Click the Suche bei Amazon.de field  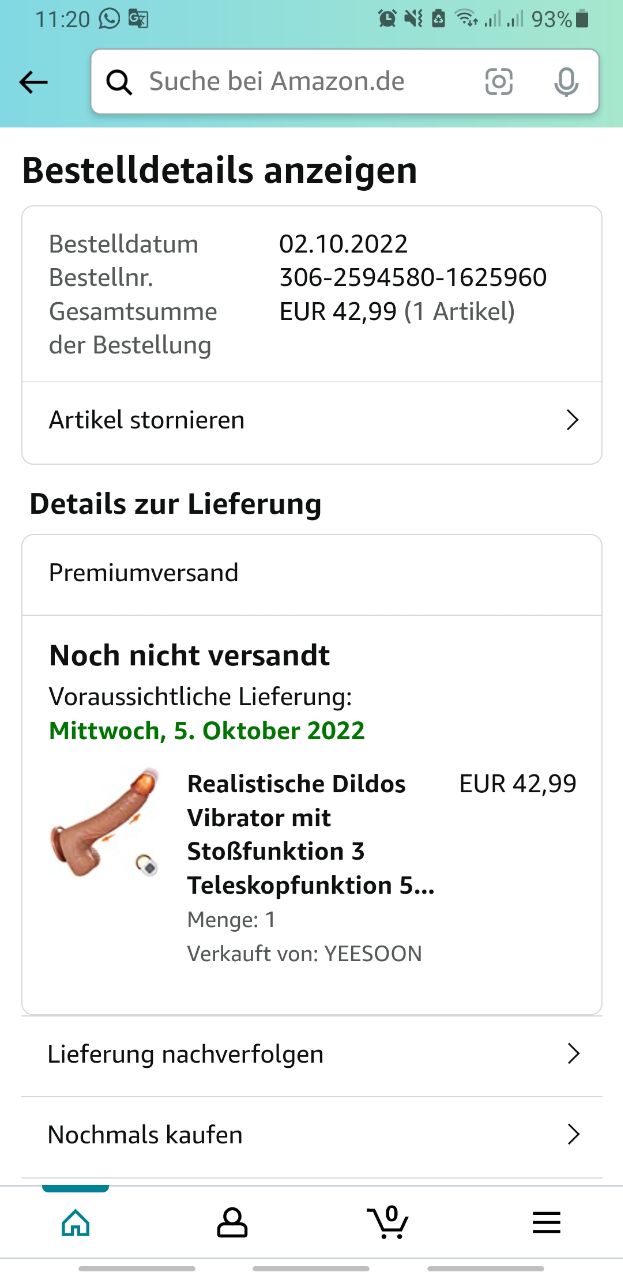[x=300, y=82]
